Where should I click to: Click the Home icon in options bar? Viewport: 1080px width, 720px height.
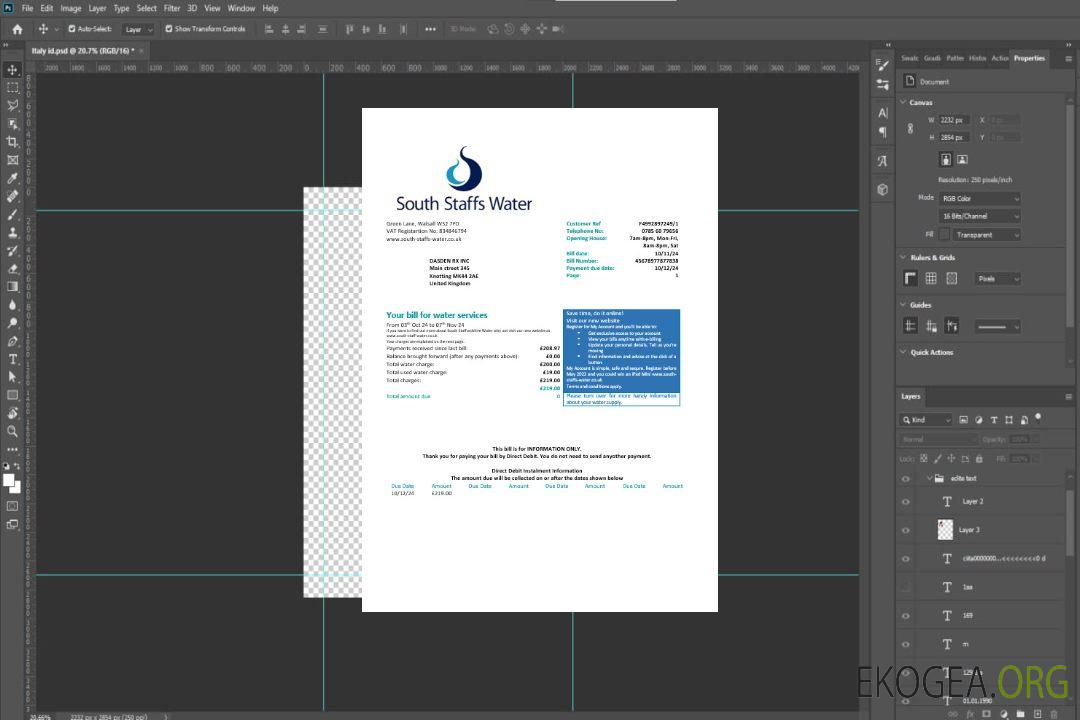pyautogui.click(x=17, y=29)
